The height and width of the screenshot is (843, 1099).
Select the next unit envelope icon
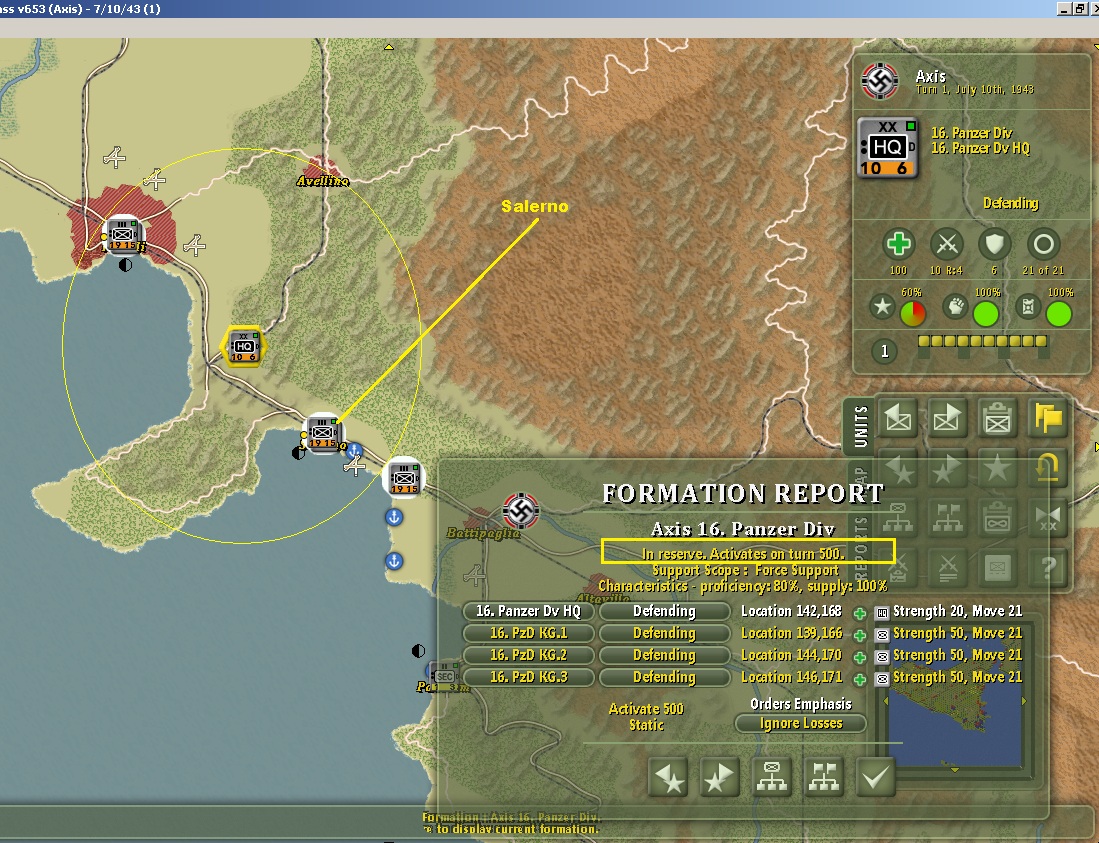(946, 418)
